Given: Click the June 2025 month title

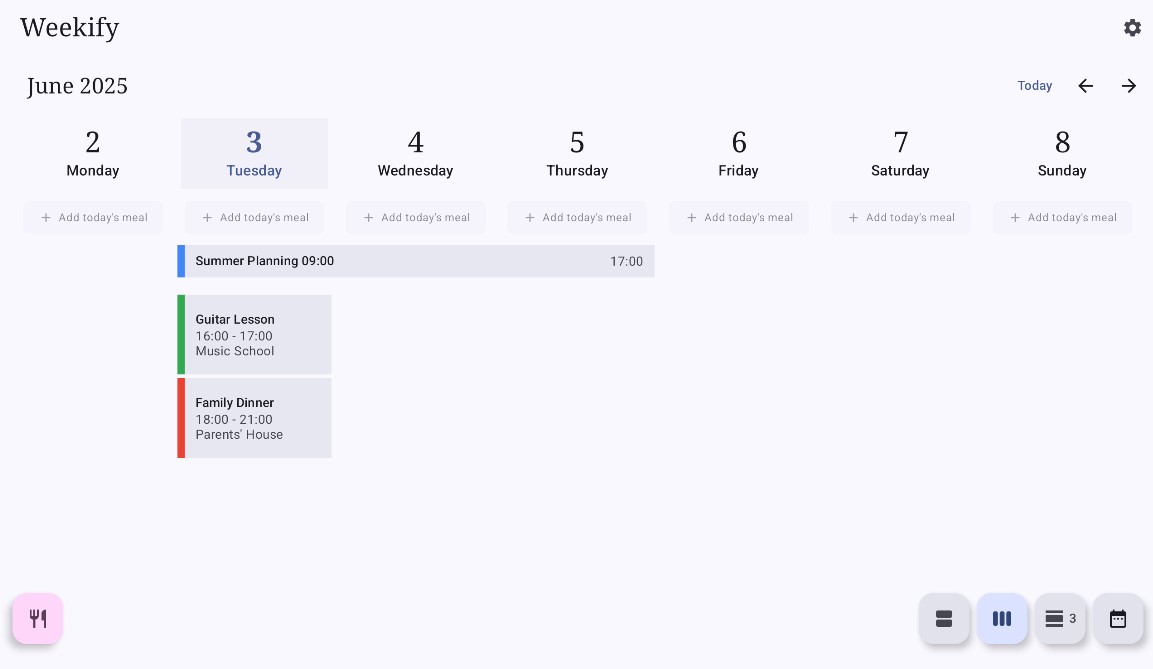Looking at the screenshot, I should [77, 86].
